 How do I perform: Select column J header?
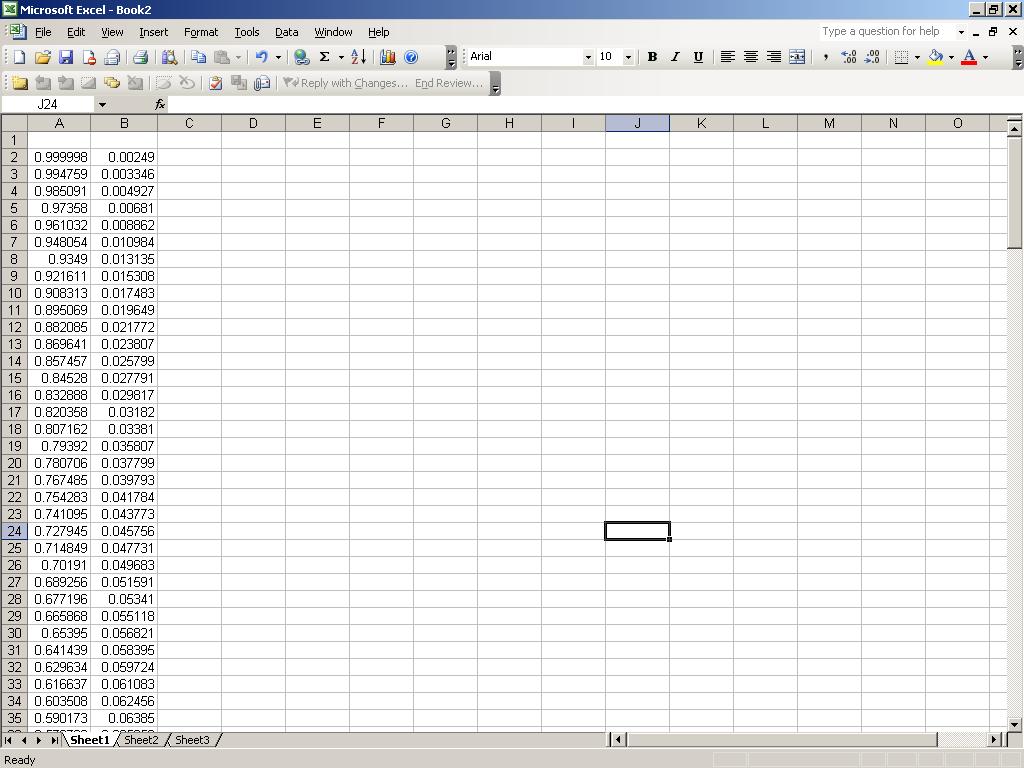637,123
